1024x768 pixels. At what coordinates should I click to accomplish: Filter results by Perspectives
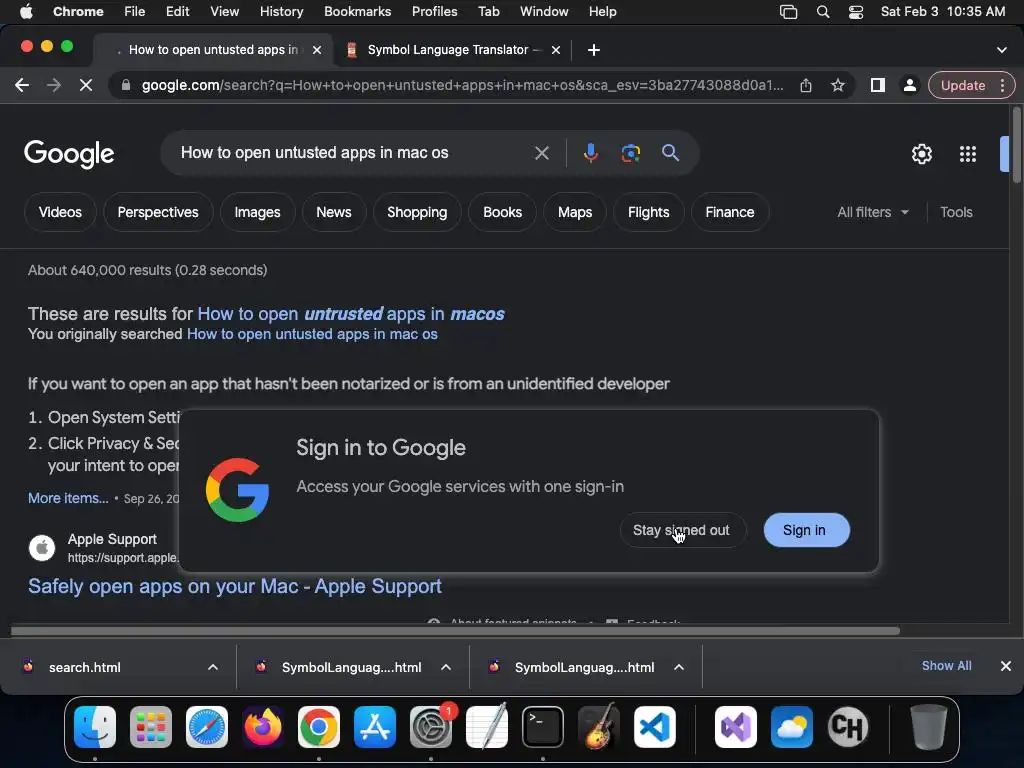158,212
